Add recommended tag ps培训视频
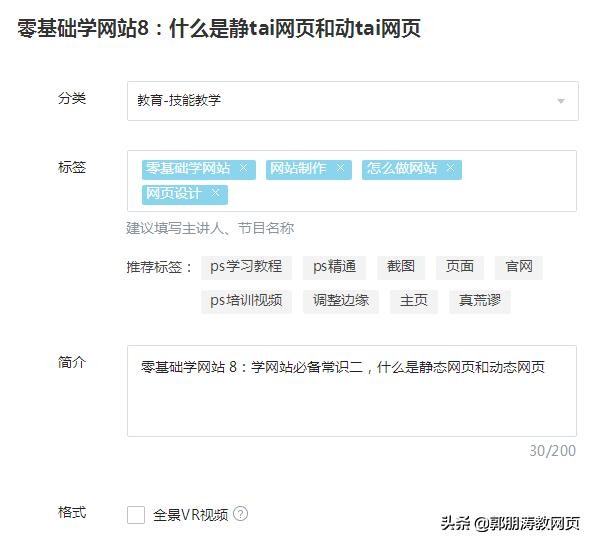Viewport: 593px width, 544px height. [246, 301]
